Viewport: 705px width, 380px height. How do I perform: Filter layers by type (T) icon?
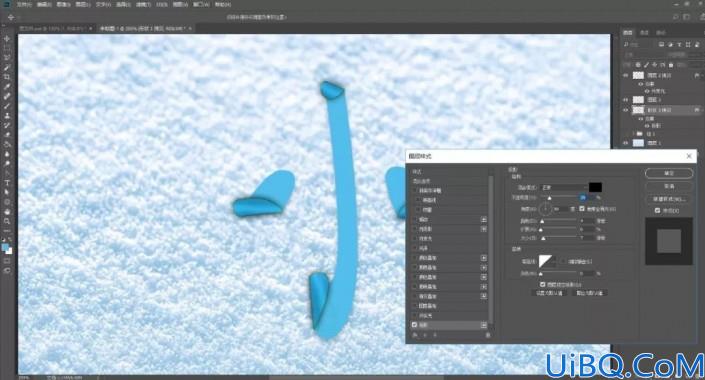(679, 45)
